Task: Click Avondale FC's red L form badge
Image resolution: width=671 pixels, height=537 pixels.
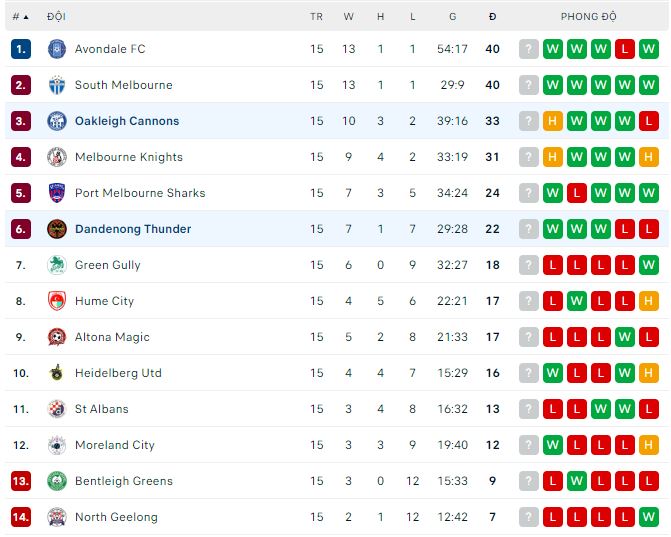Action: click(625, 49)
